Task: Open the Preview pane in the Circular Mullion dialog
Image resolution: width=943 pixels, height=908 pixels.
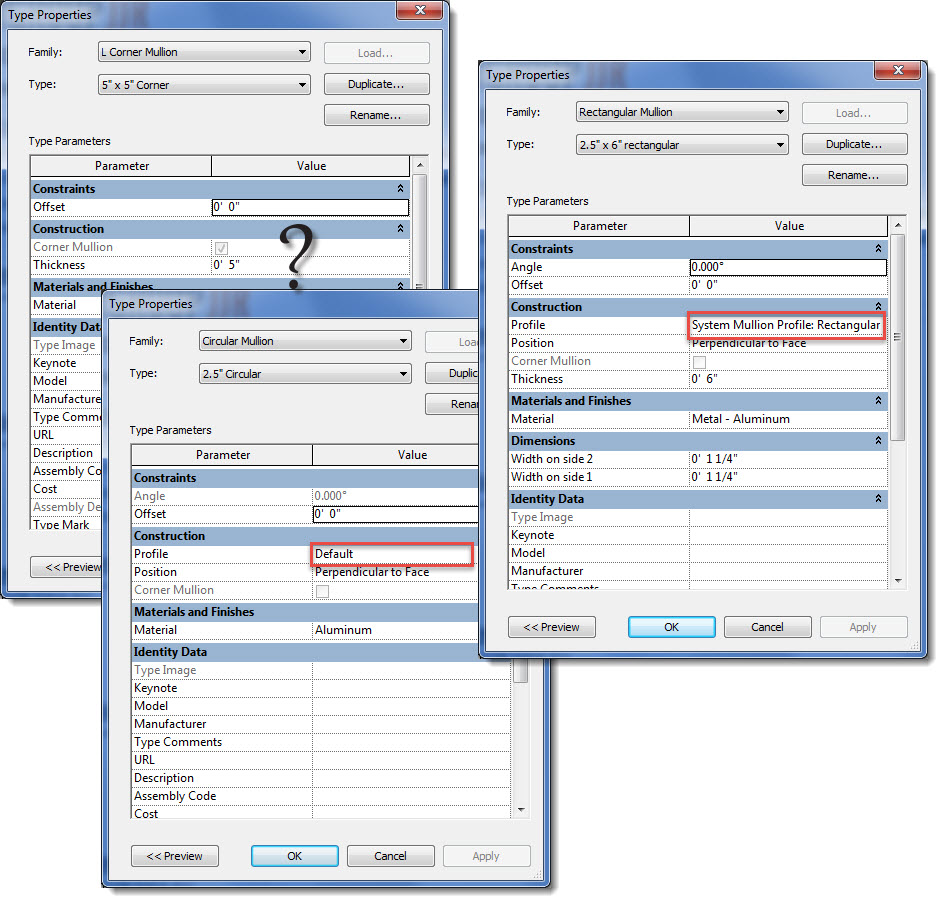Action: (x=174, y=856)
